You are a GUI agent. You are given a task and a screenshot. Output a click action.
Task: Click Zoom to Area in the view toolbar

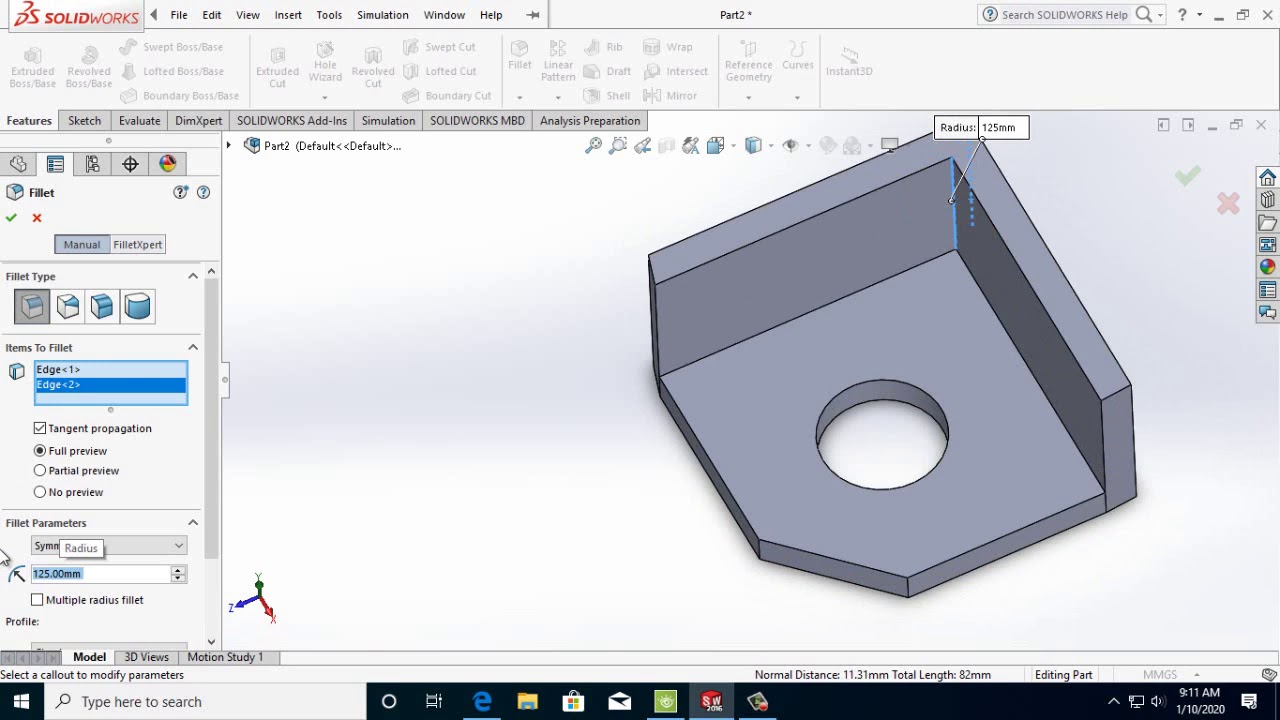tap(618, 146)
